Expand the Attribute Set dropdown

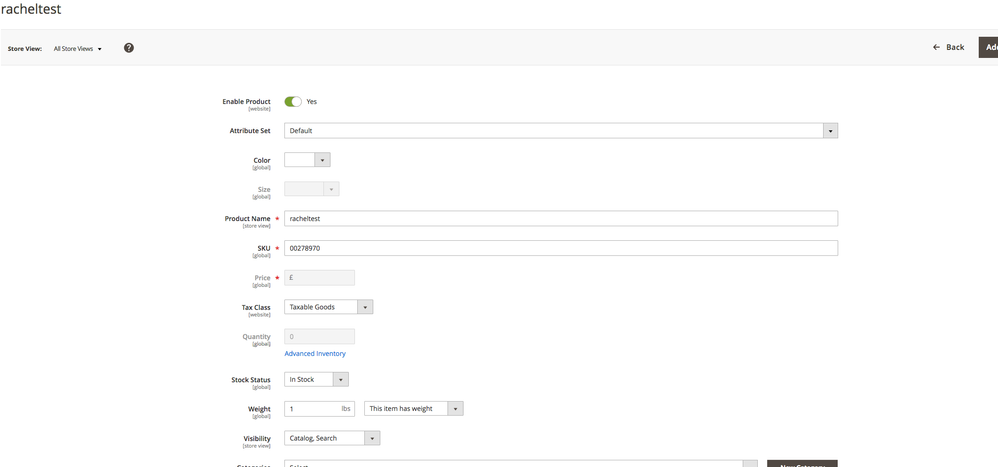(560, 131)
